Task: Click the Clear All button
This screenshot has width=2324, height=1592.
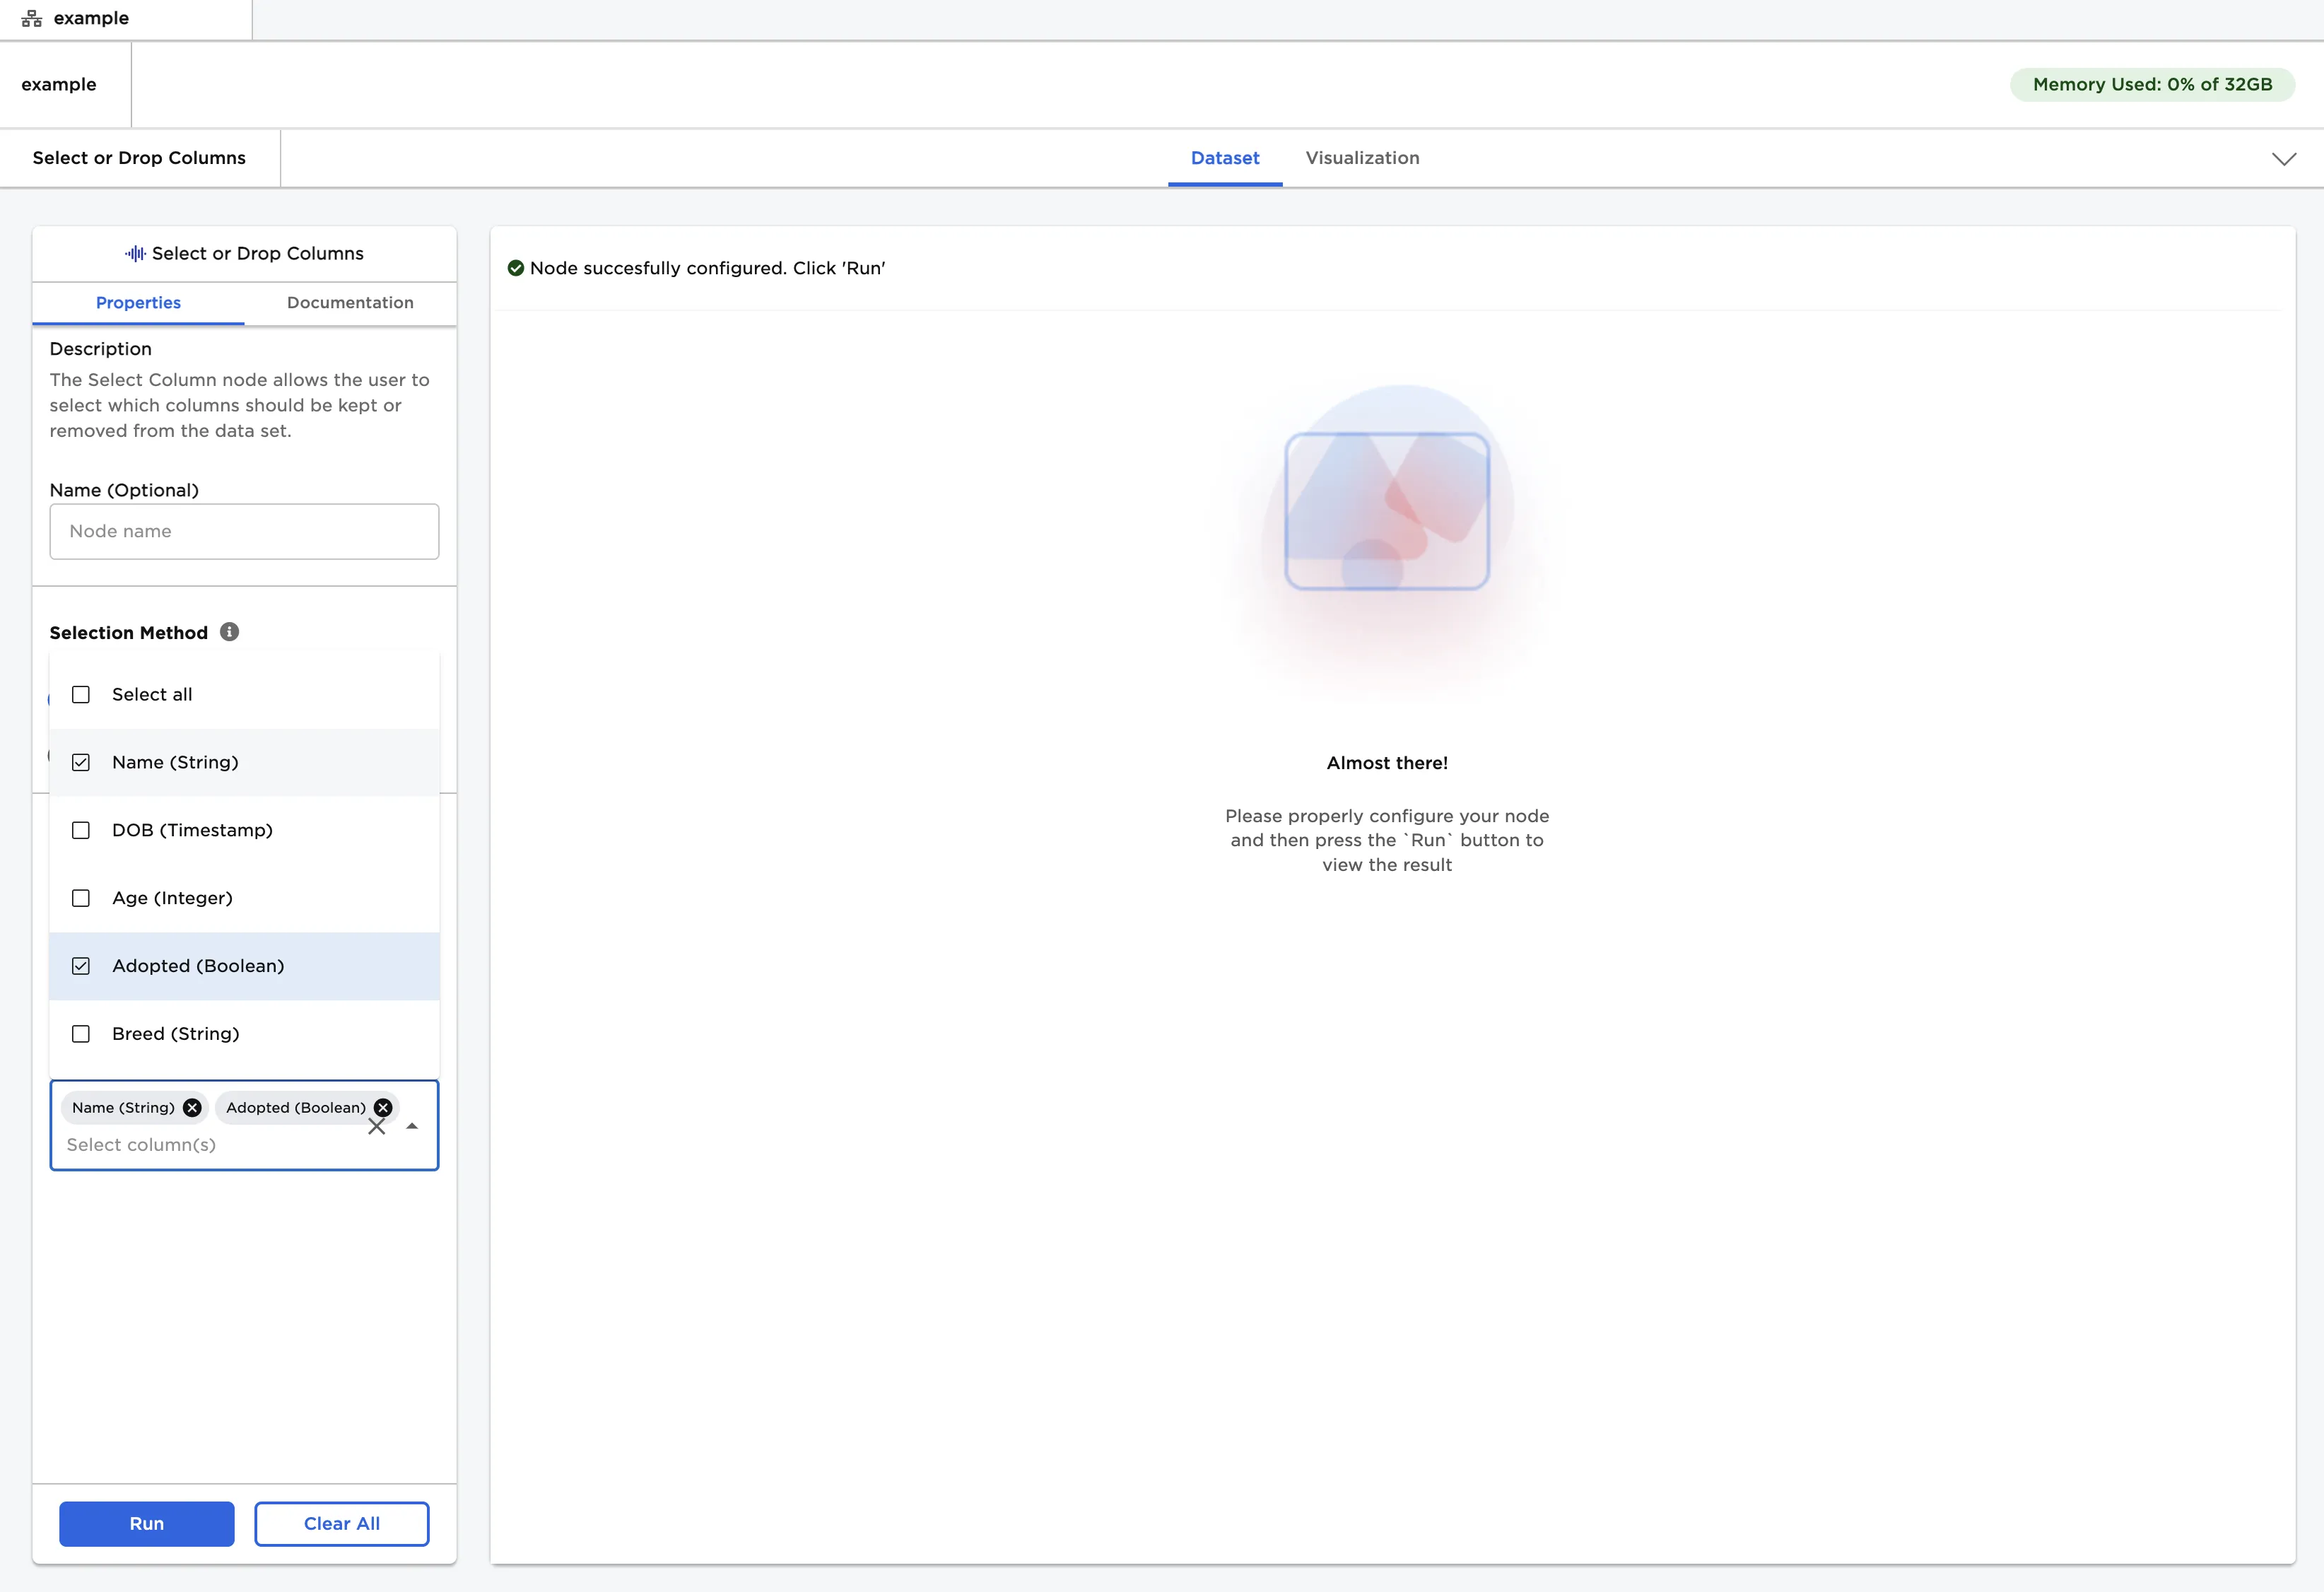Action: [x=341, y=1523]
